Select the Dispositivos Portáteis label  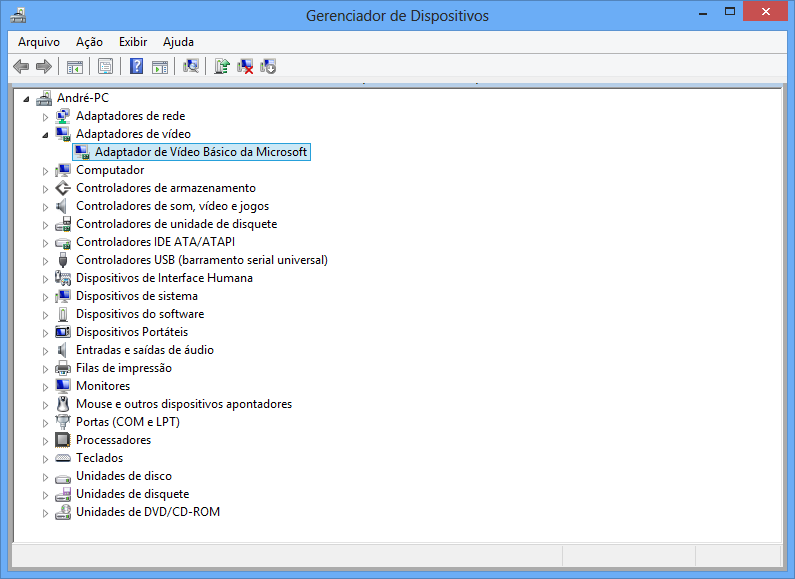(x=132, y=332)
